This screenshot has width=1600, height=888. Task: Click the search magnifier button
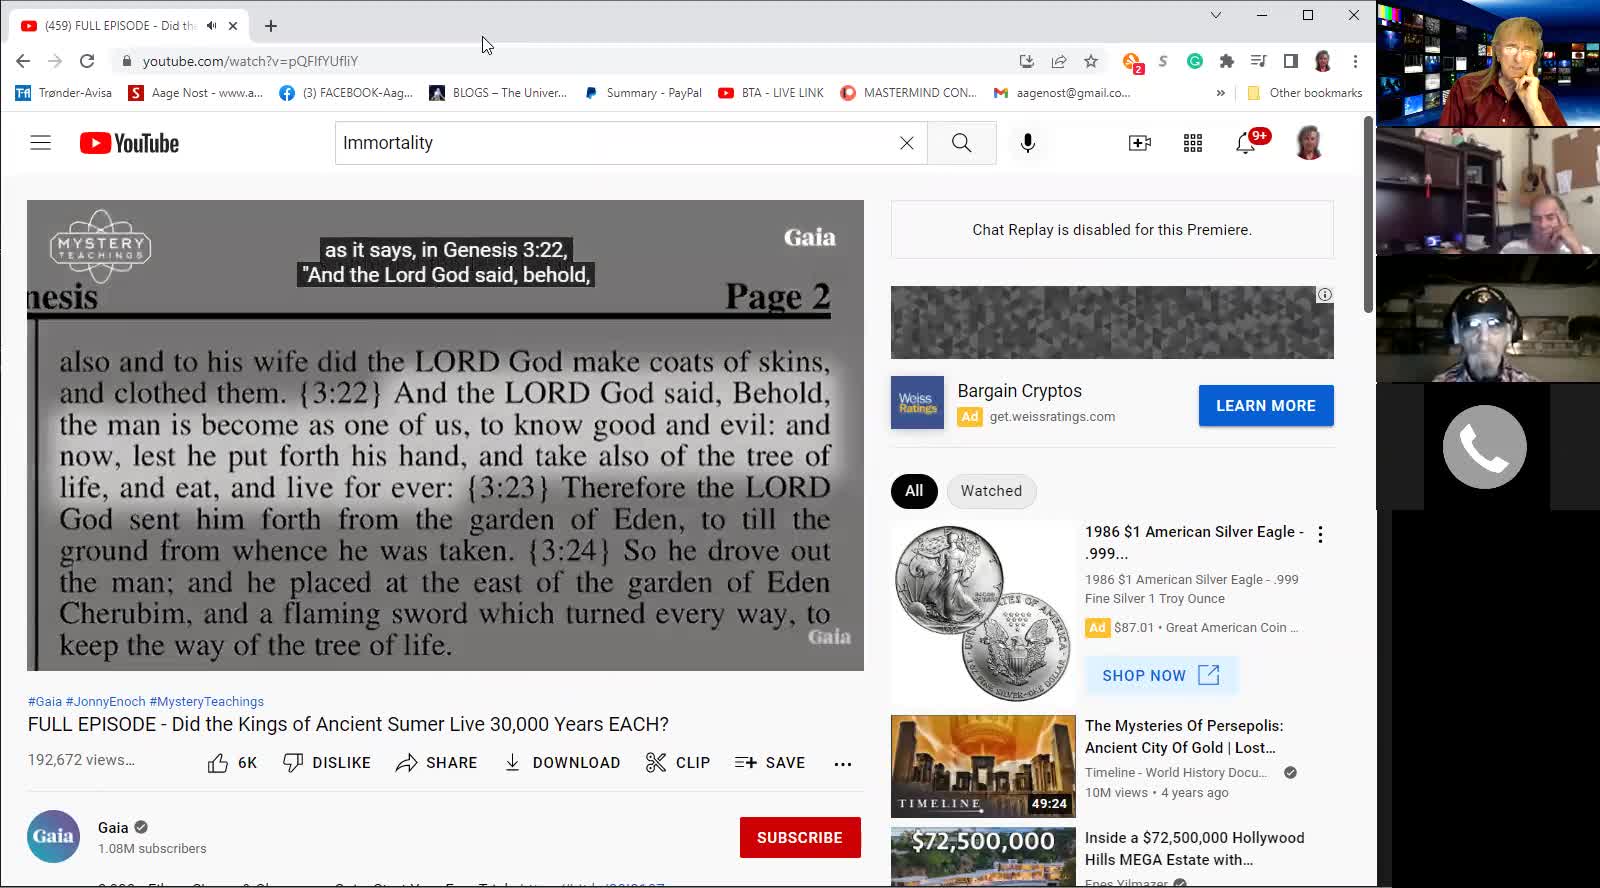coord(961,143)
